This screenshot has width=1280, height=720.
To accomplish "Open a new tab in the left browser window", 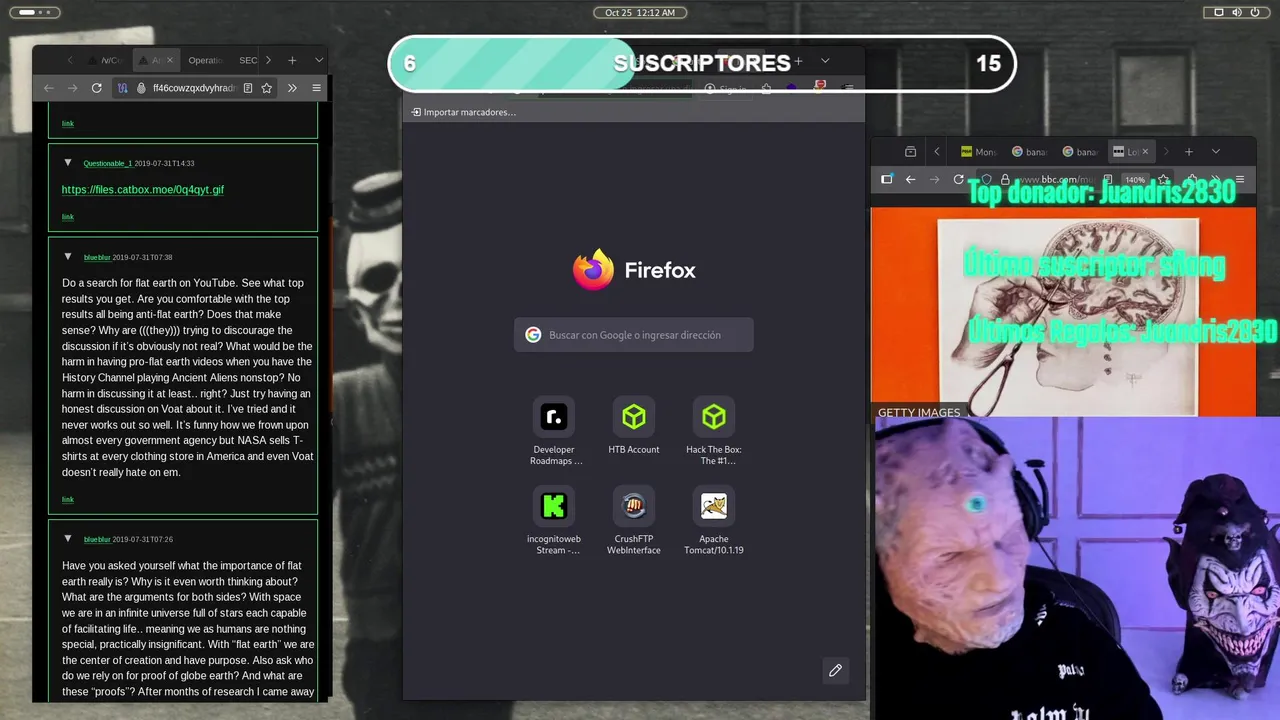I will (x=292, y=60).
